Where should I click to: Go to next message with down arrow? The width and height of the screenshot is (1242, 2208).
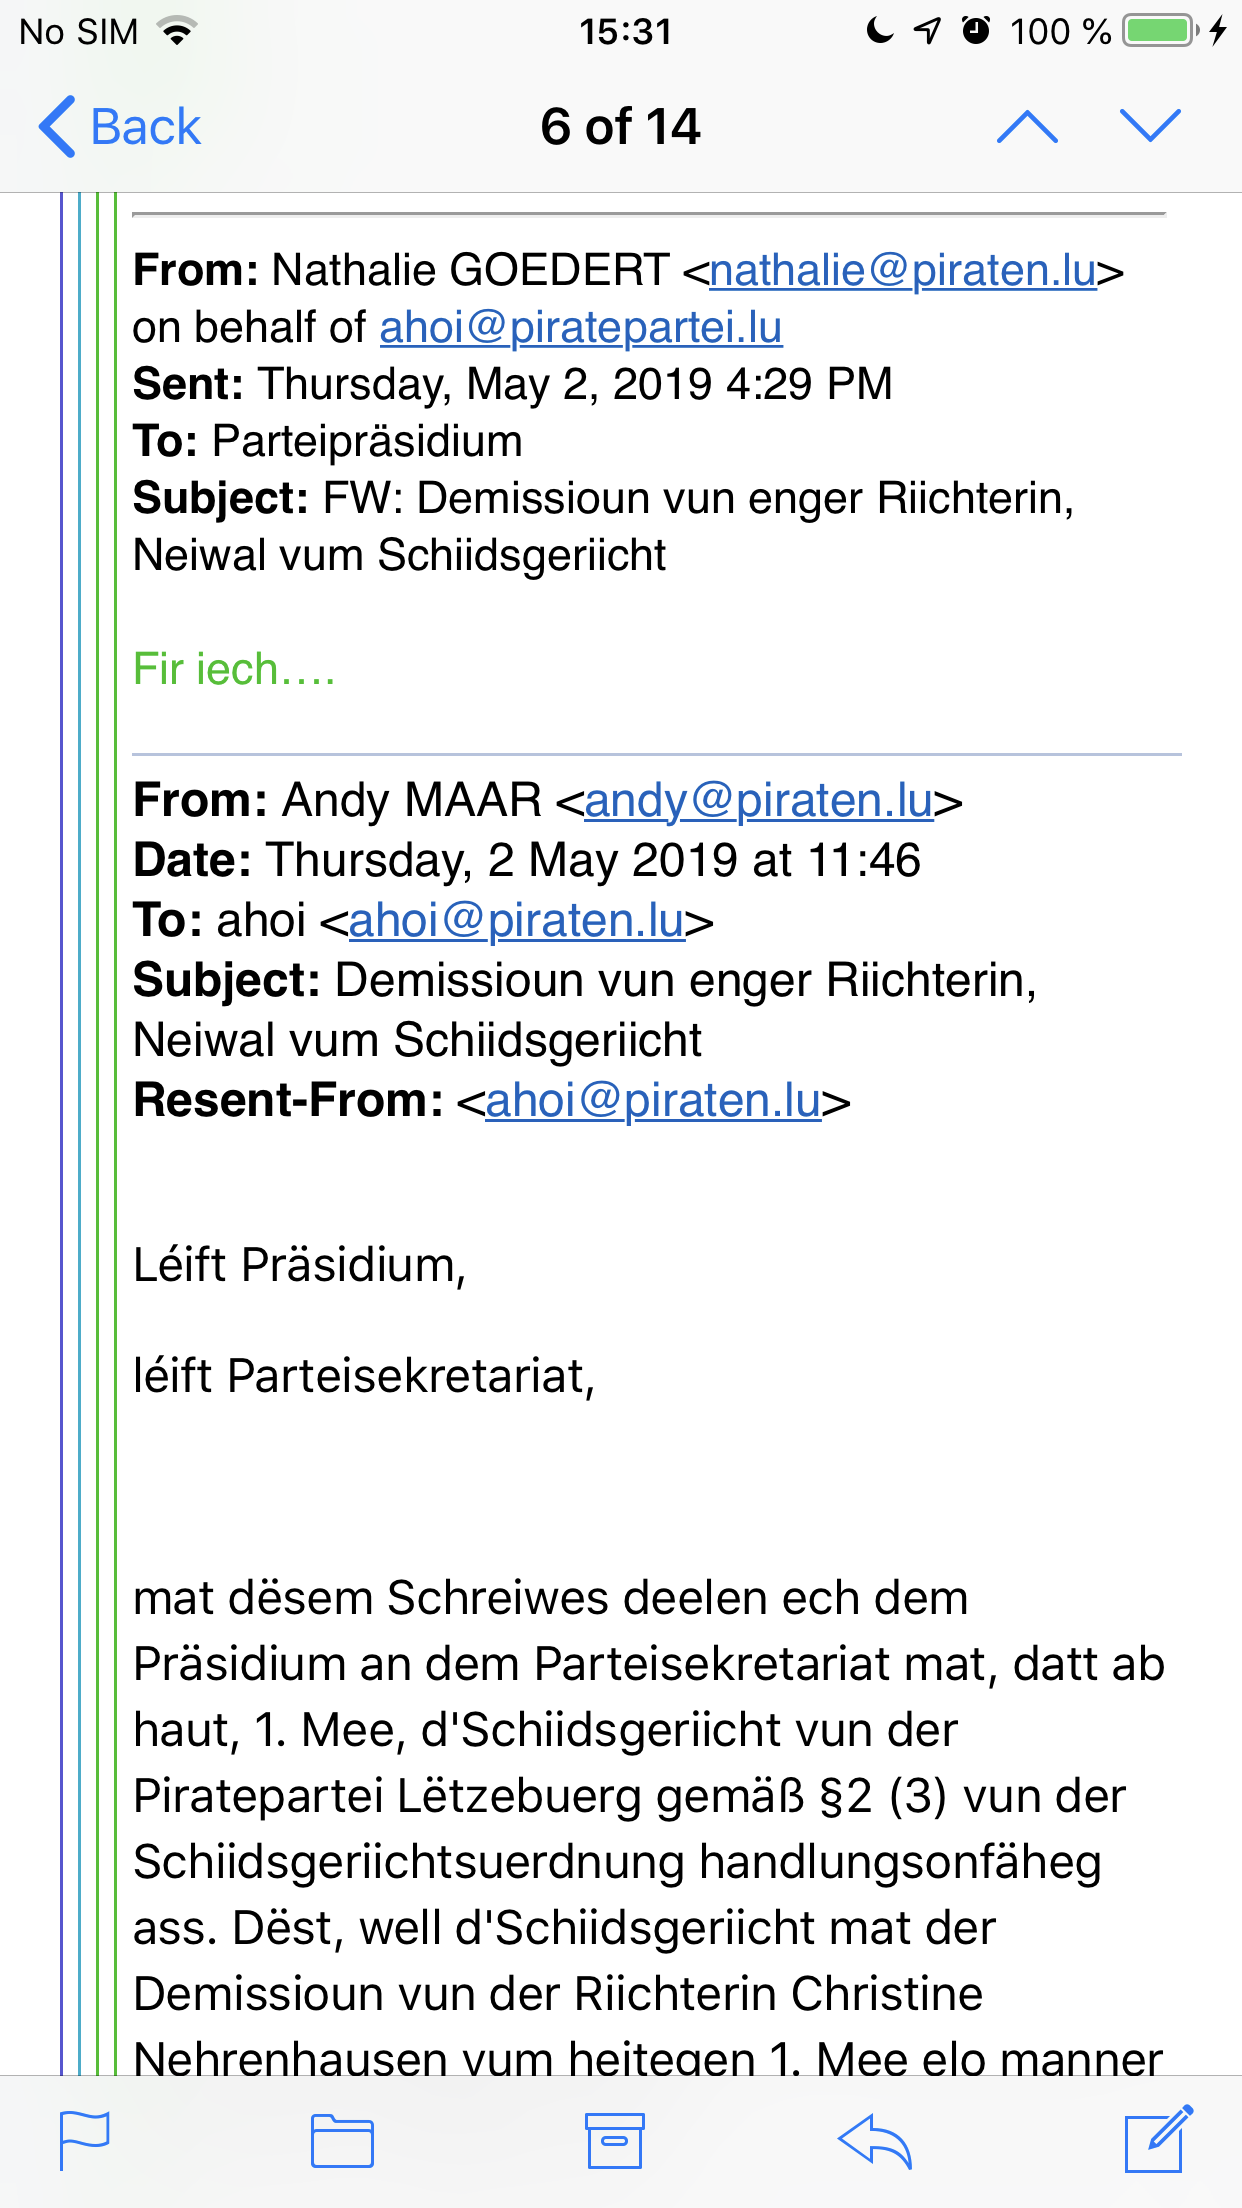pyautogui.click(x=1150, y=127)
